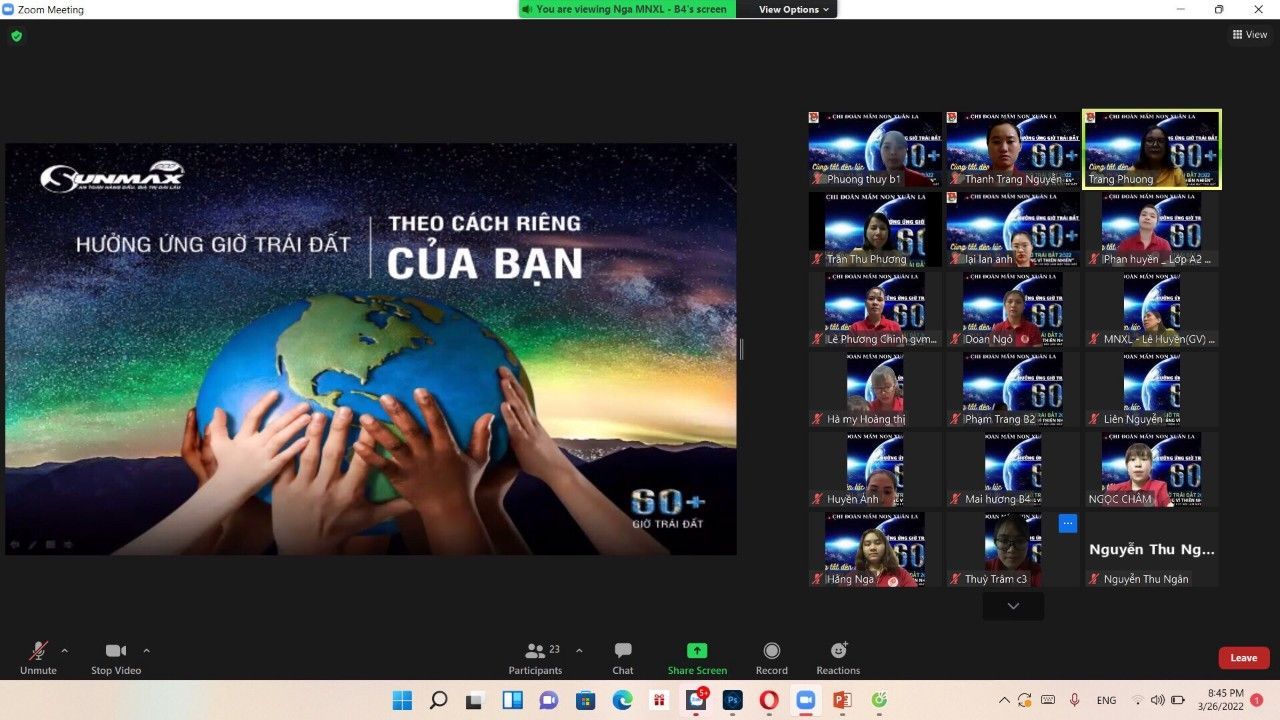Image resolution: width=1280 pixels, height=720 pixels.
Task: Open the View layout menu
Action: pyautogui.click(x=1250, y=34)
